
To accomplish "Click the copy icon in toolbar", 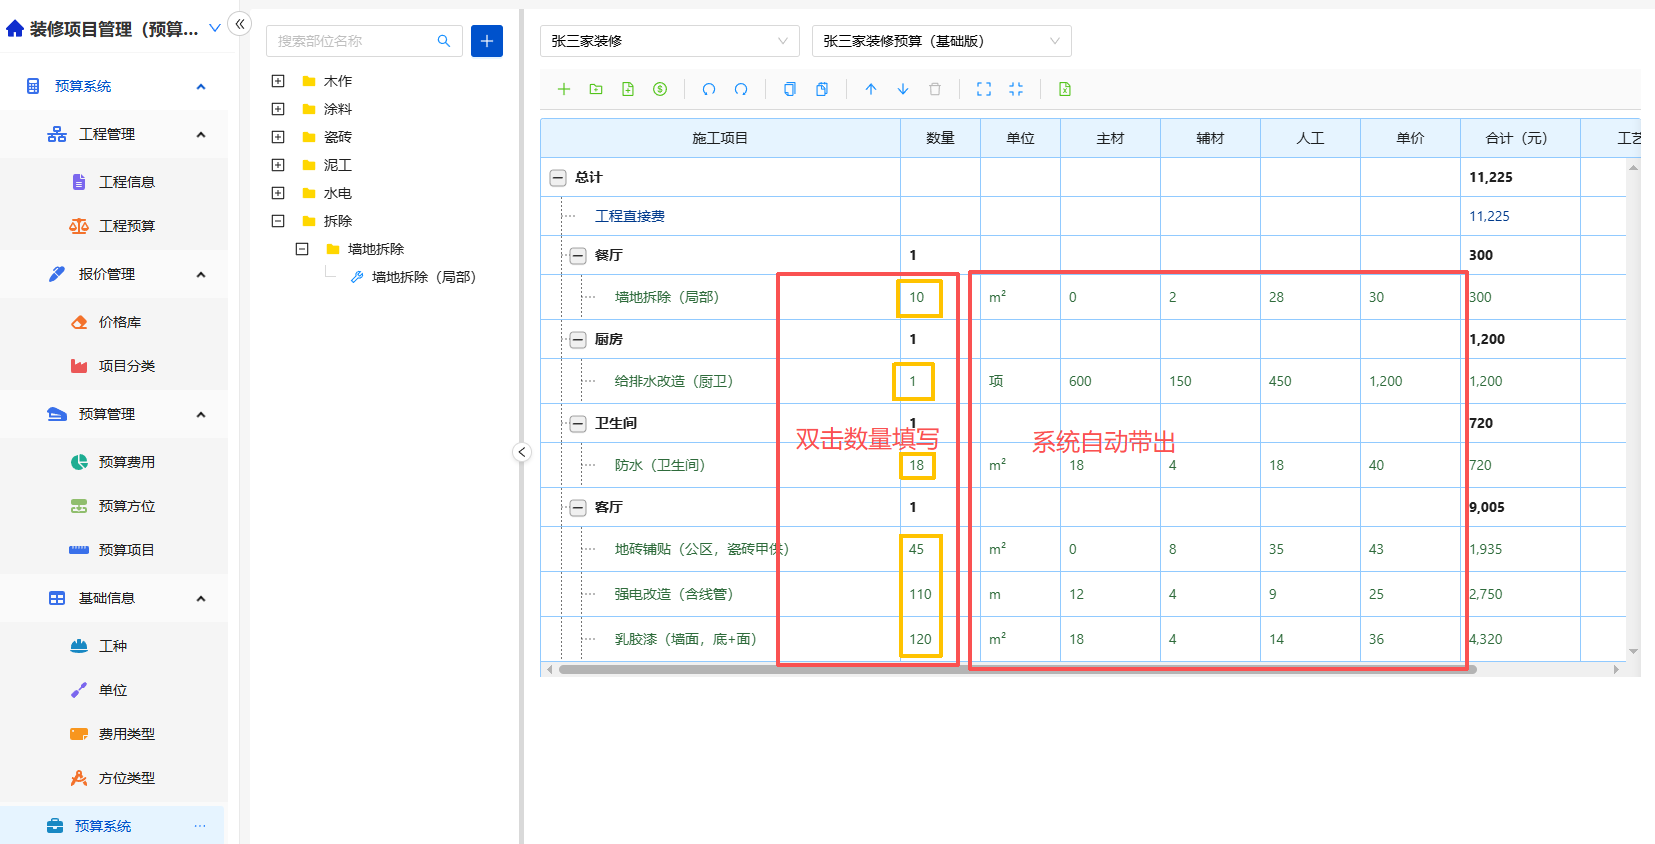I will click(x=790, y=89).
